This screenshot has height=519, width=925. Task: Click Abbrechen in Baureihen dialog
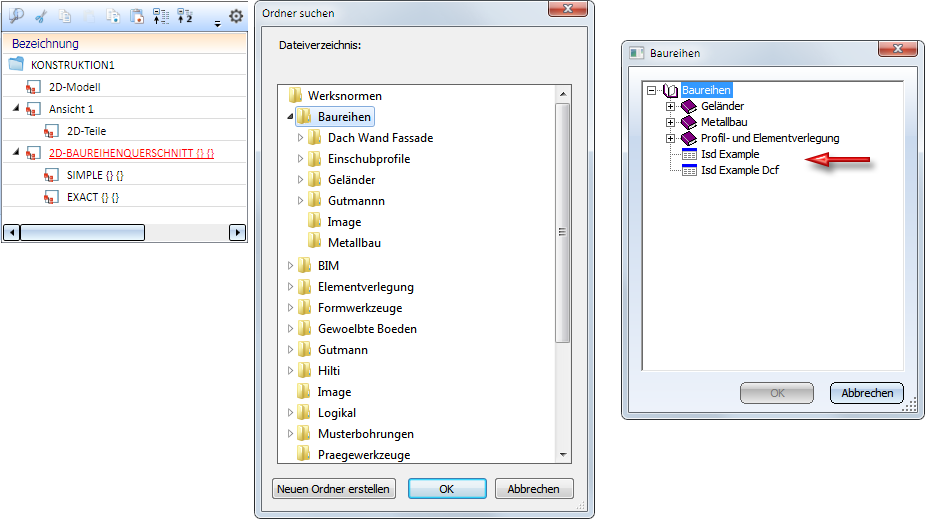(867, 393)
